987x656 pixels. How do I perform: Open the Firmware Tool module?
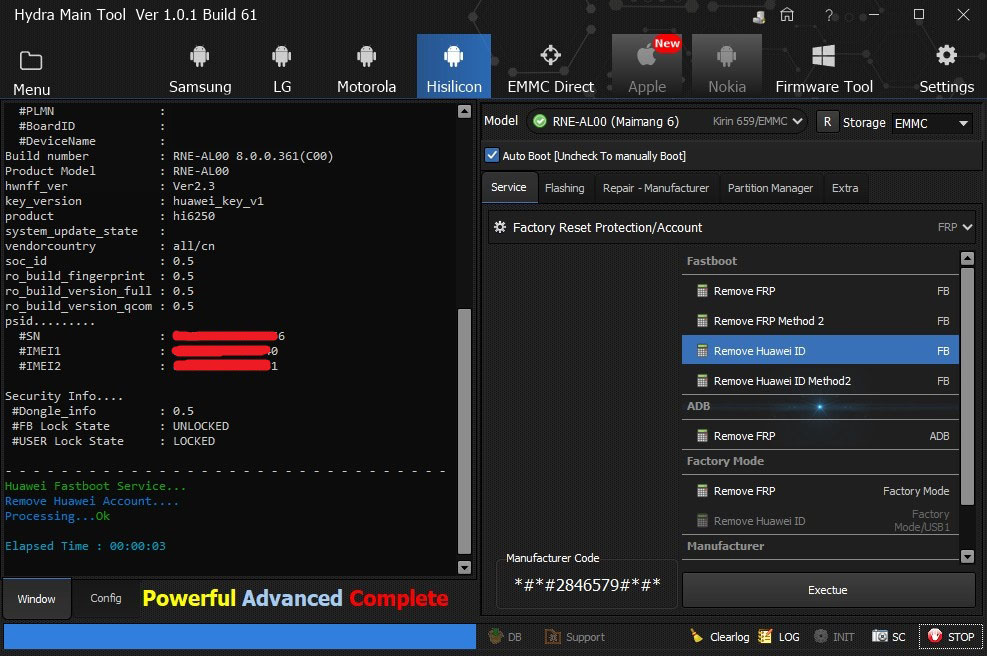pos(824,57)
